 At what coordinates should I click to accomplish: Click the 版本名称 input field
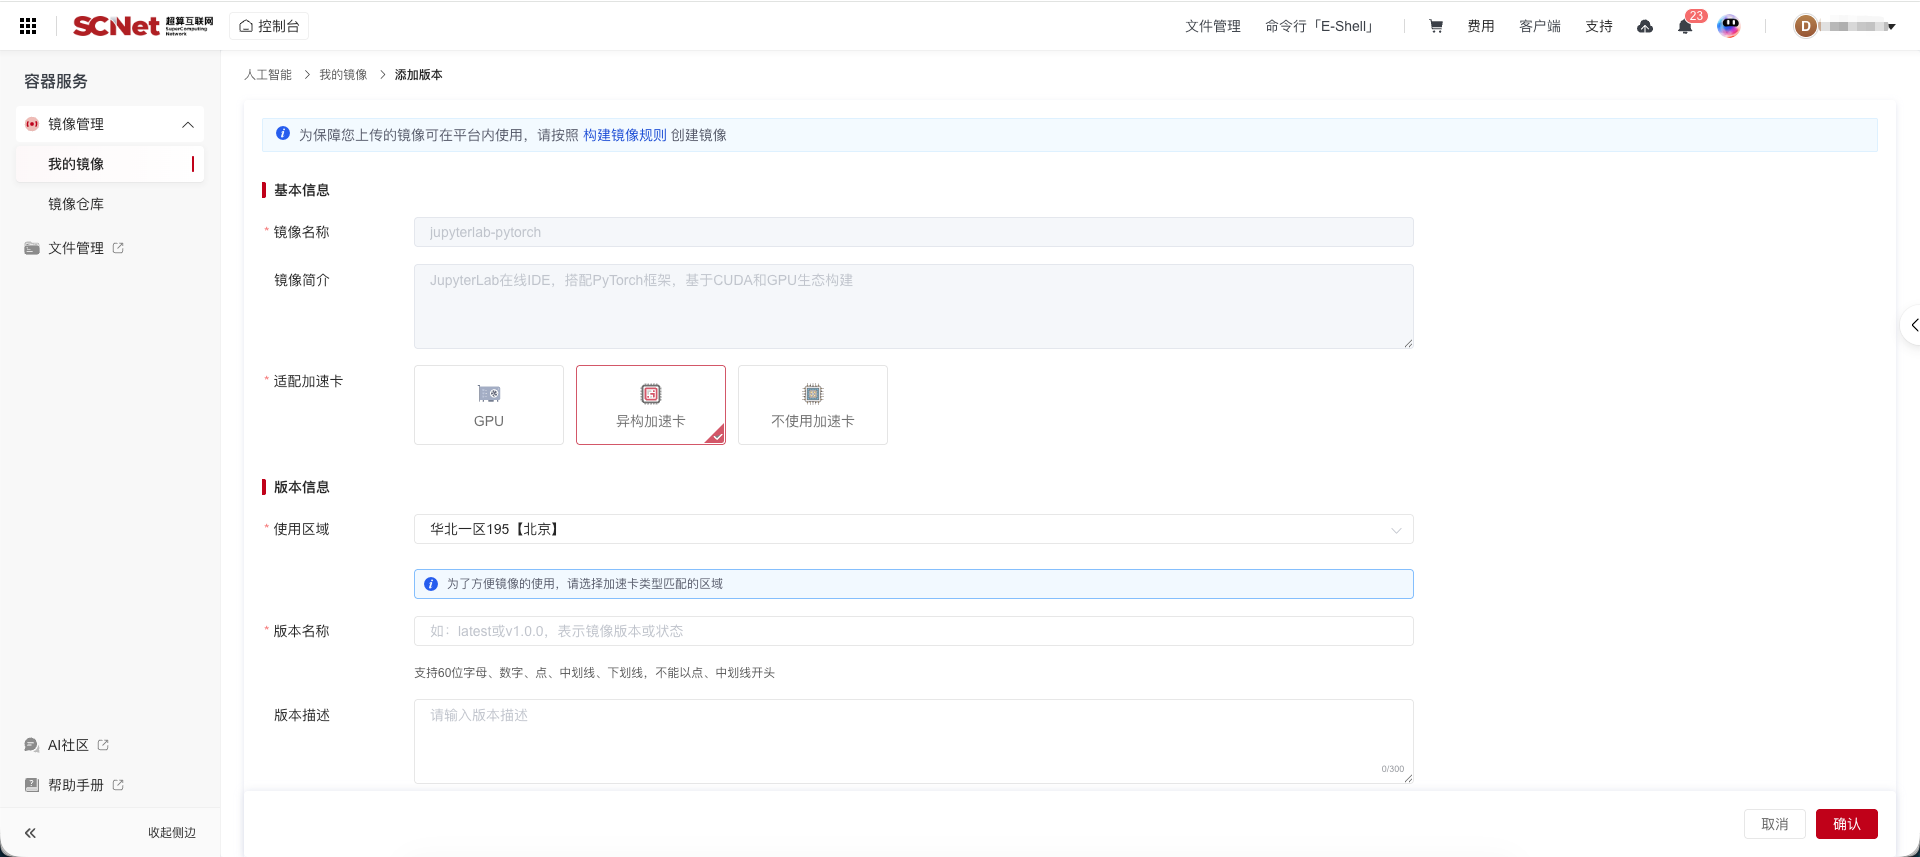coord(913,631)
